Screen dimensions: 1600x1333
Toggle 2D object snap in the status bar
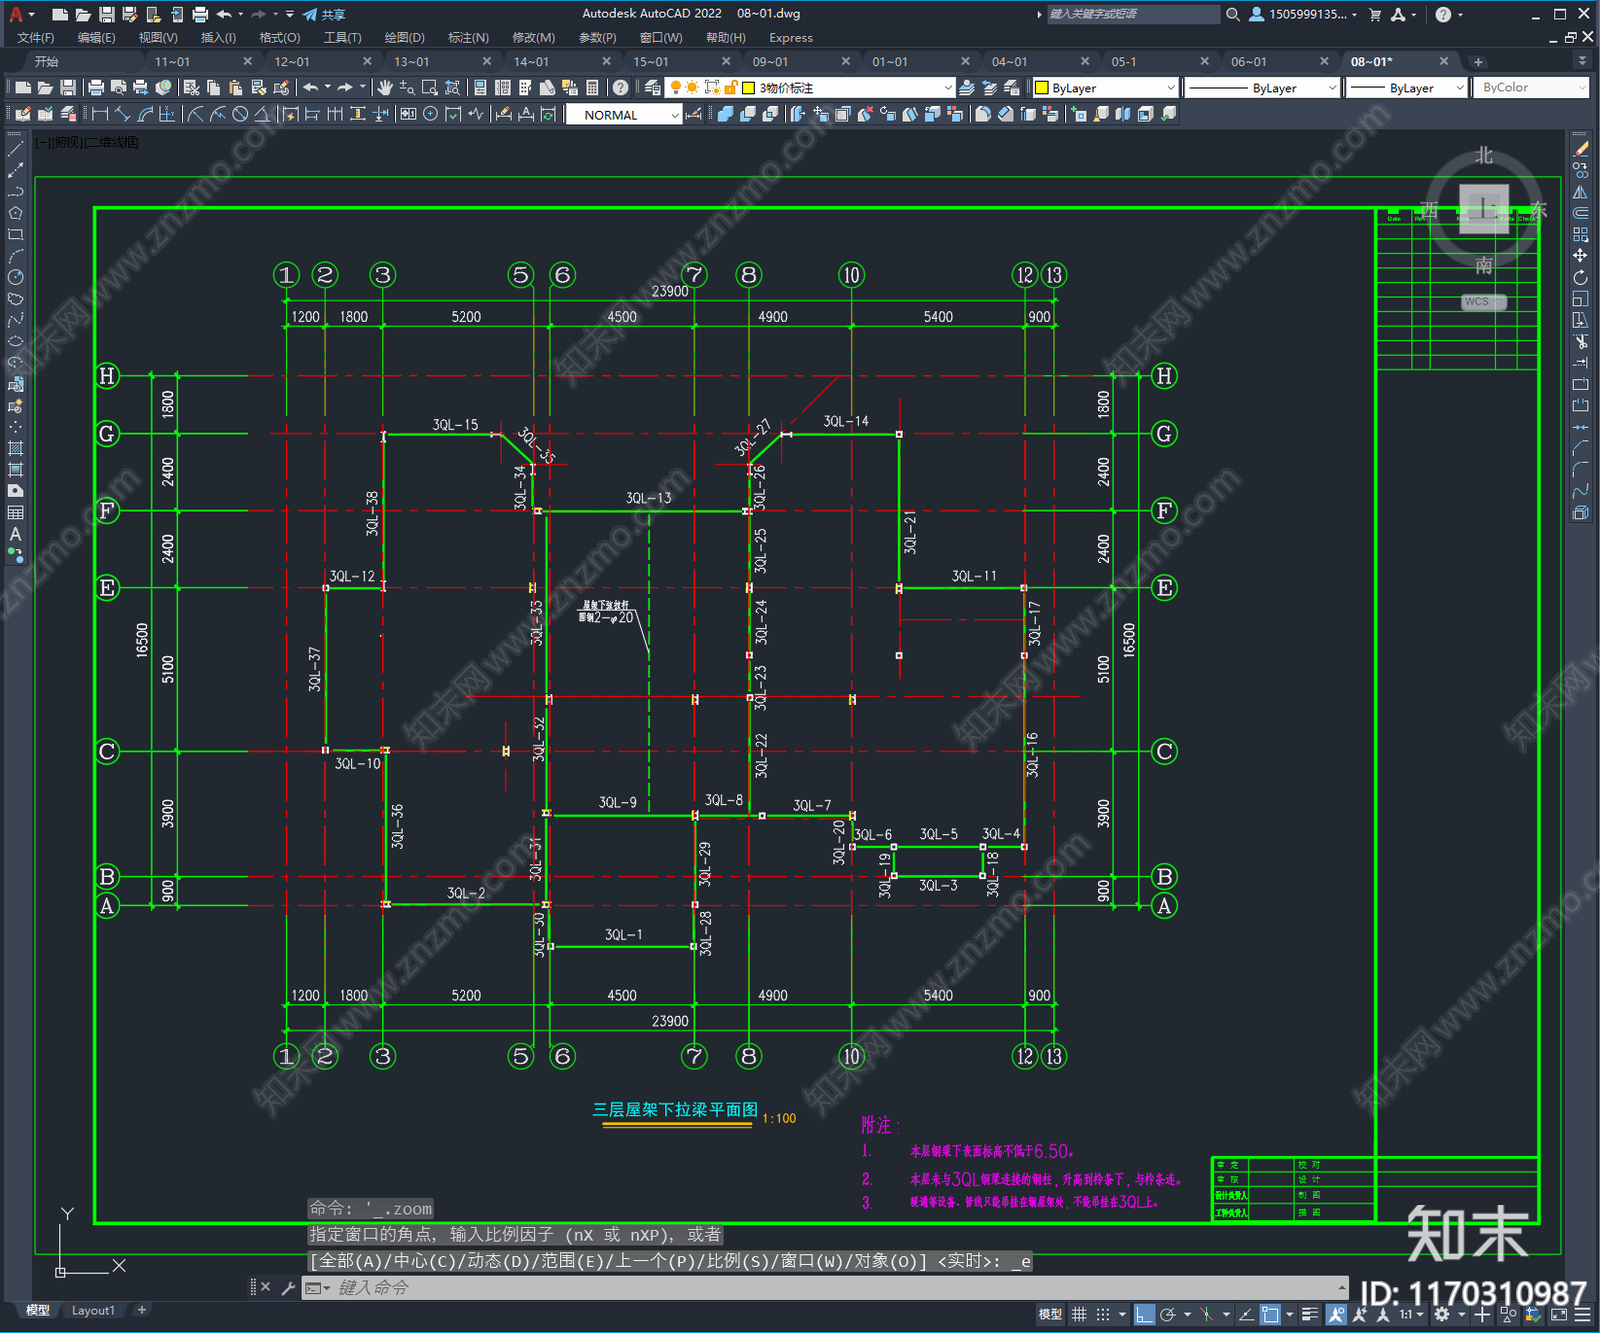point(1271,1315)
